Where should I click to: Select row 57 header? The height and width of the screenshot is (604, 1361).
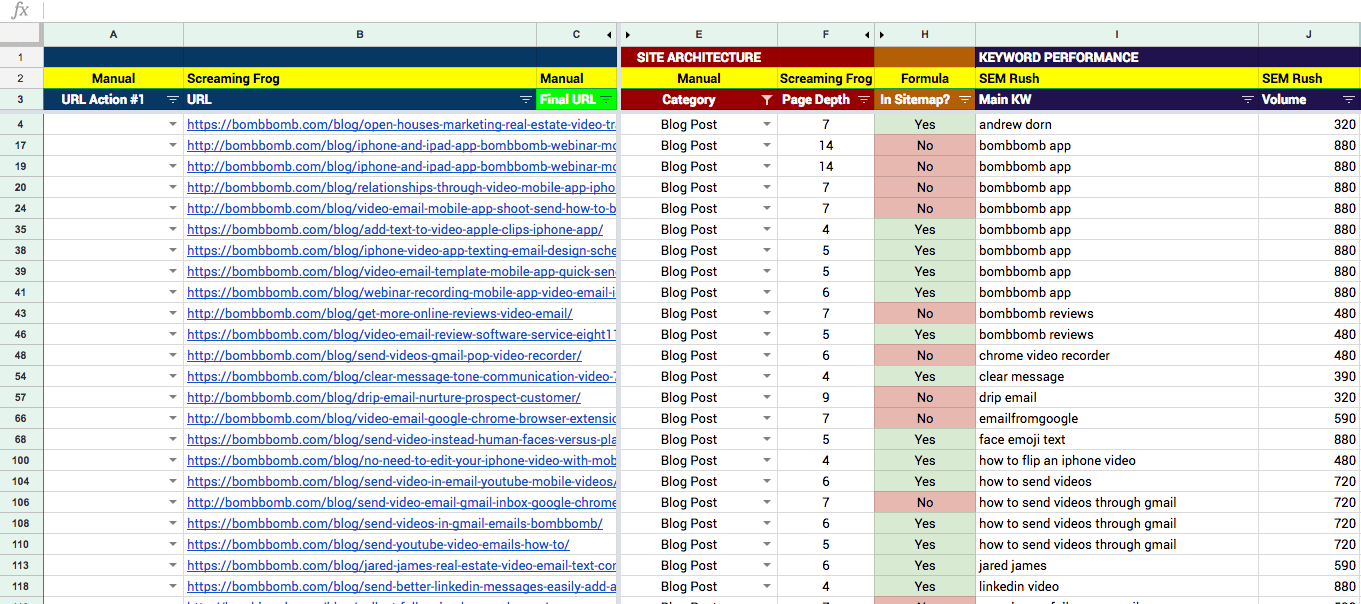click(21, 398)
